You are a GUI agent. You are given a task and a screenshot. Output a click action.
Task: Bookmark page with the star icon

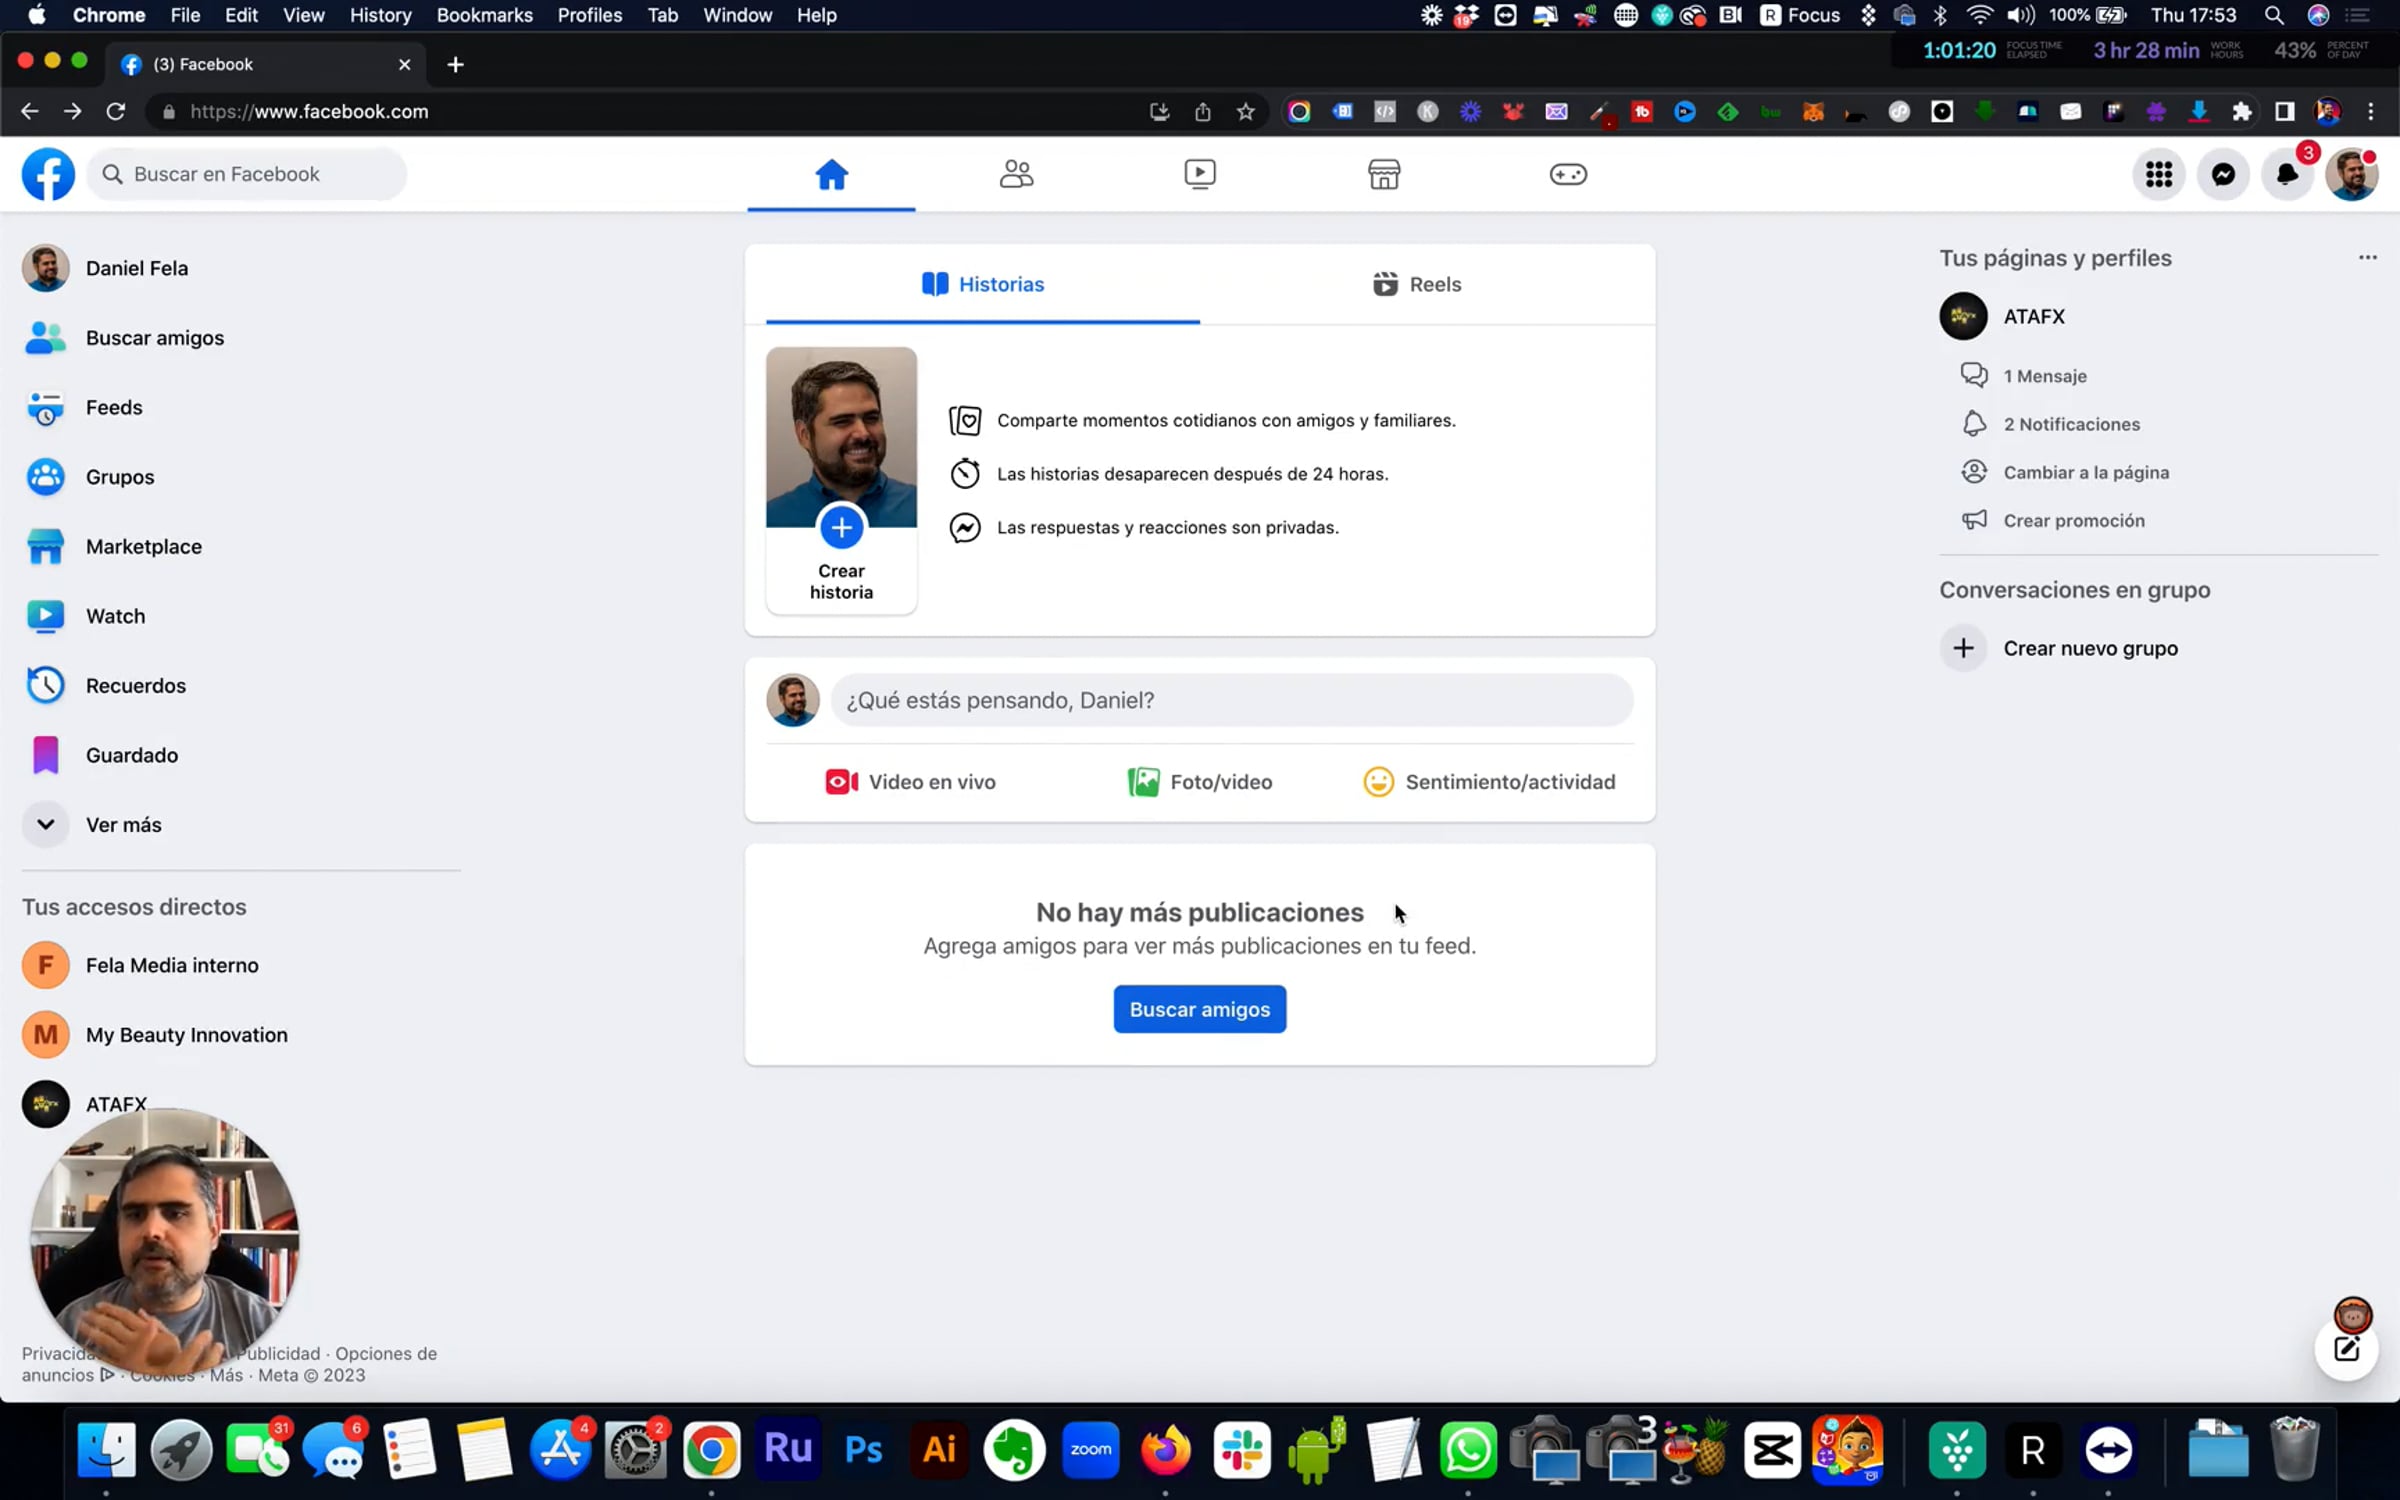[1245, 112]
